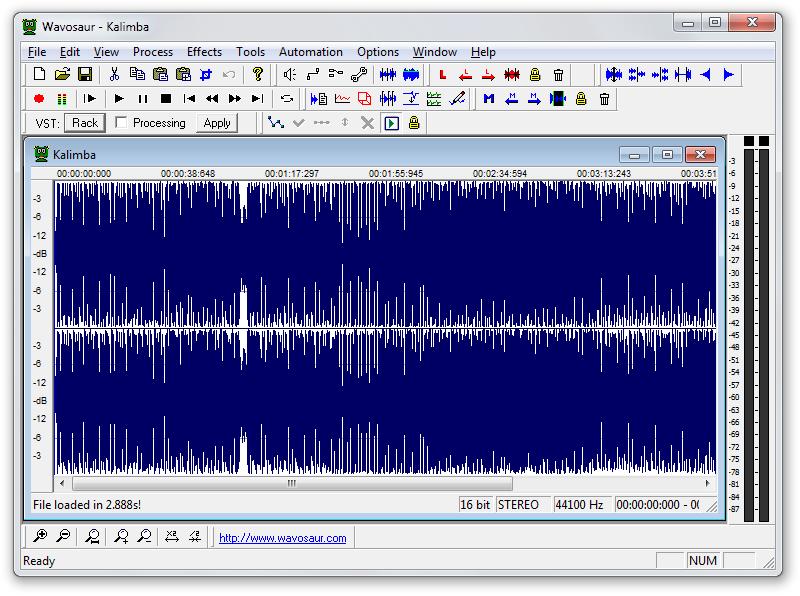Click the red L left-arrow loop icon
This screenshot has height=596, width=800.
tap(465, 74)
